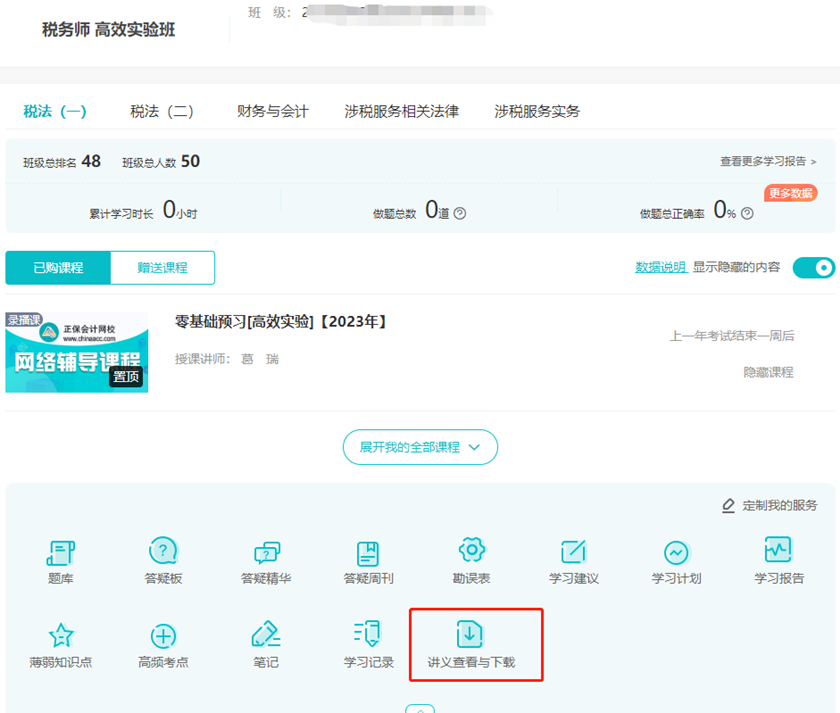Open the 答疑板 Q&A board icon
This screenshot has width=840, height=713.
pos(163,553)
